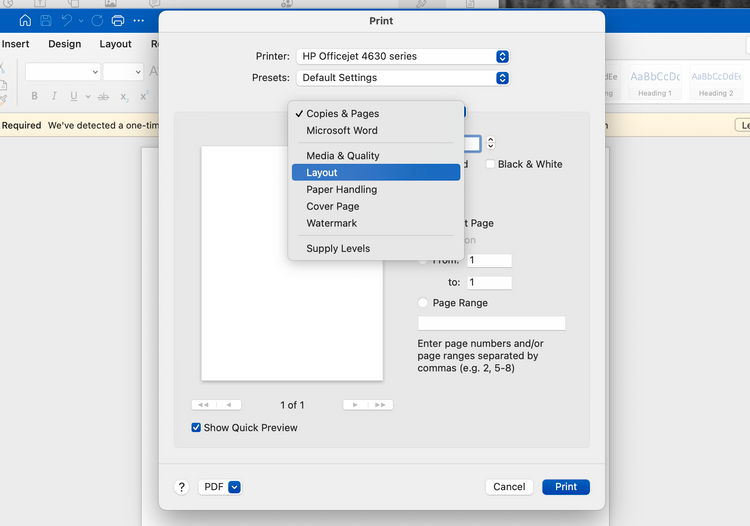Select the Page Range radio button

pyautogui.click(x=424, y=303)
